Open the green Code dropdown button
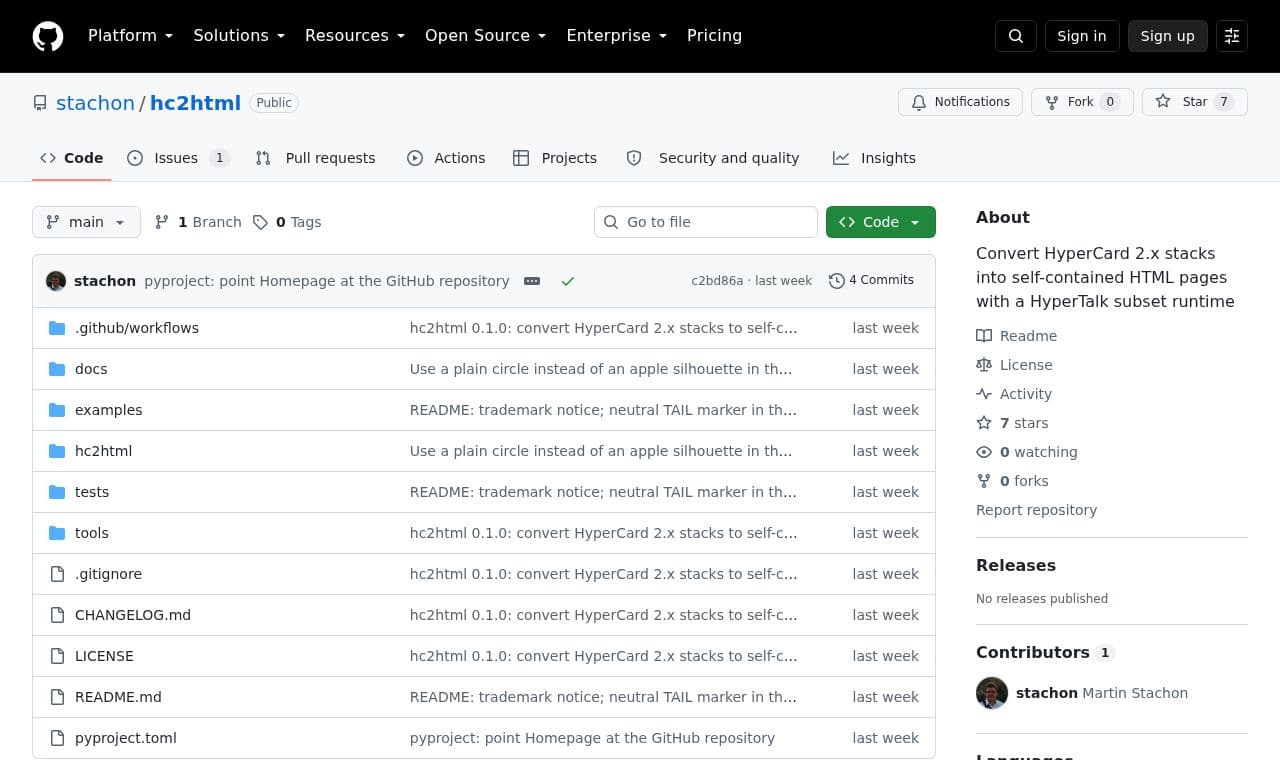 pyautogui.click(x=881, y=222)
